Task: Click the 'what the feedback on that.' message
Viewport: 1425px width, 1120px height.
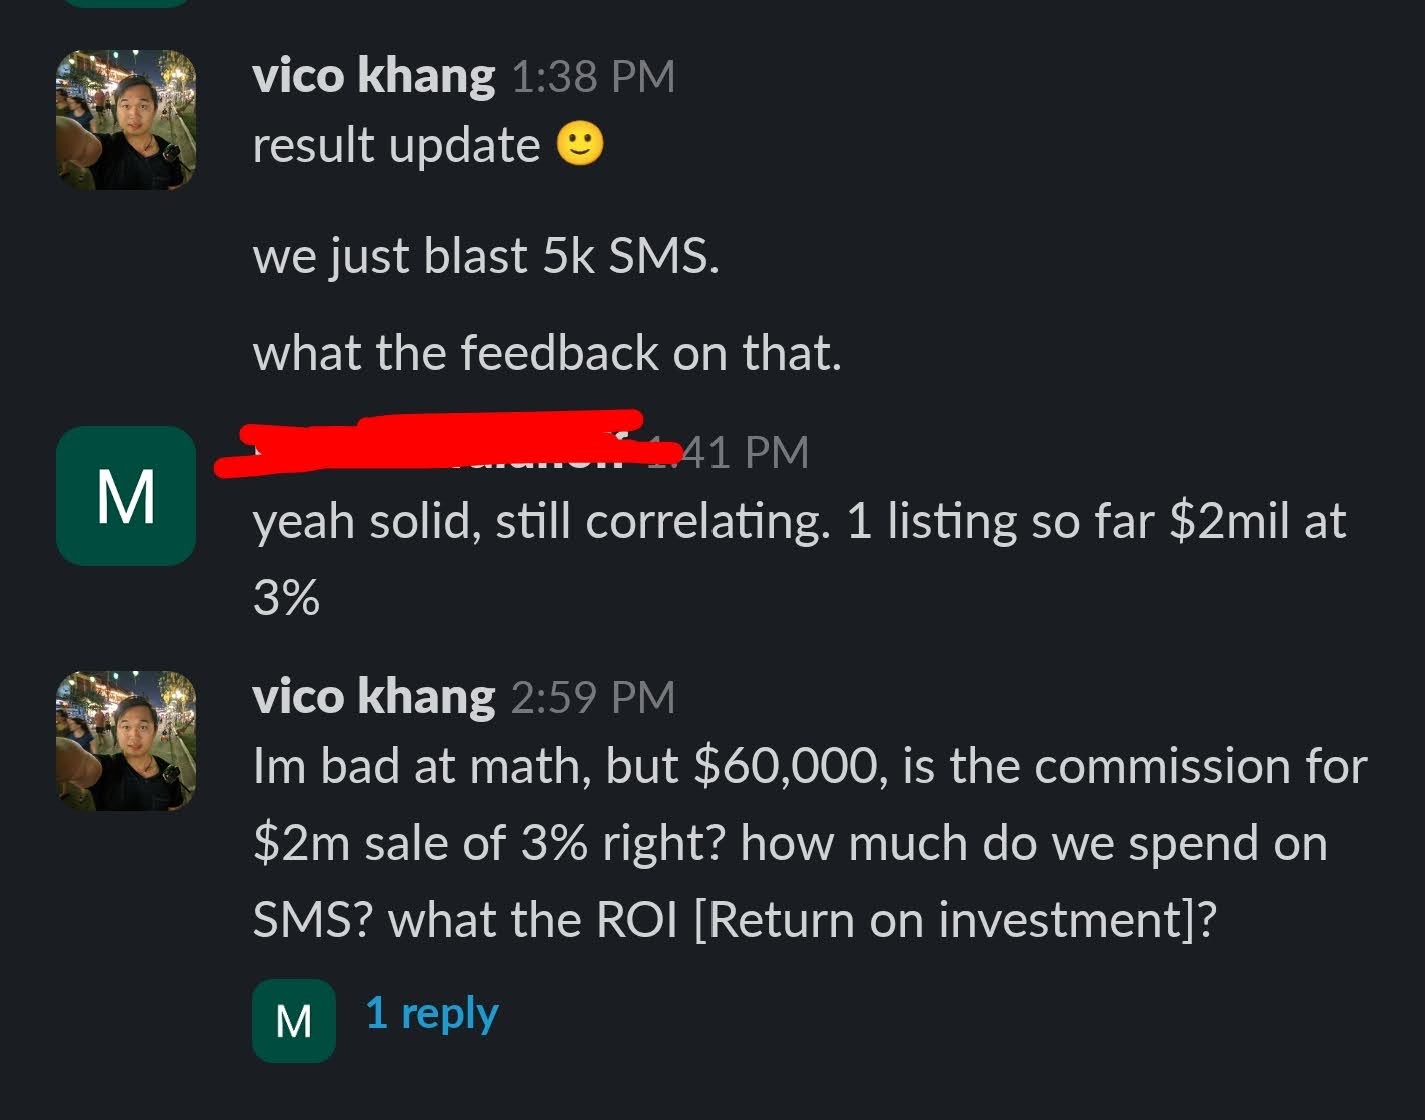Action: (x=547, y=353)
